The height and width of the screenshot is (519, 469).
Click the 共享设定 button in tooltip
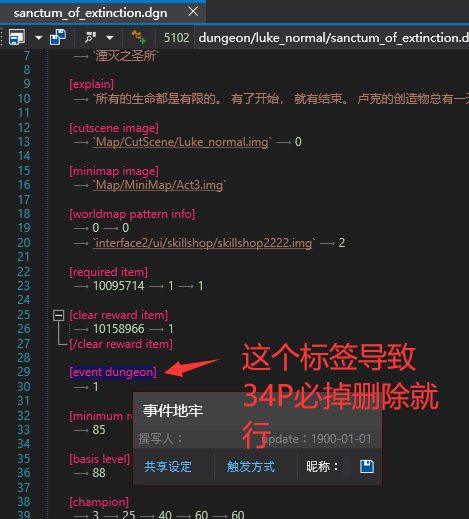click(x=168, y=467)
